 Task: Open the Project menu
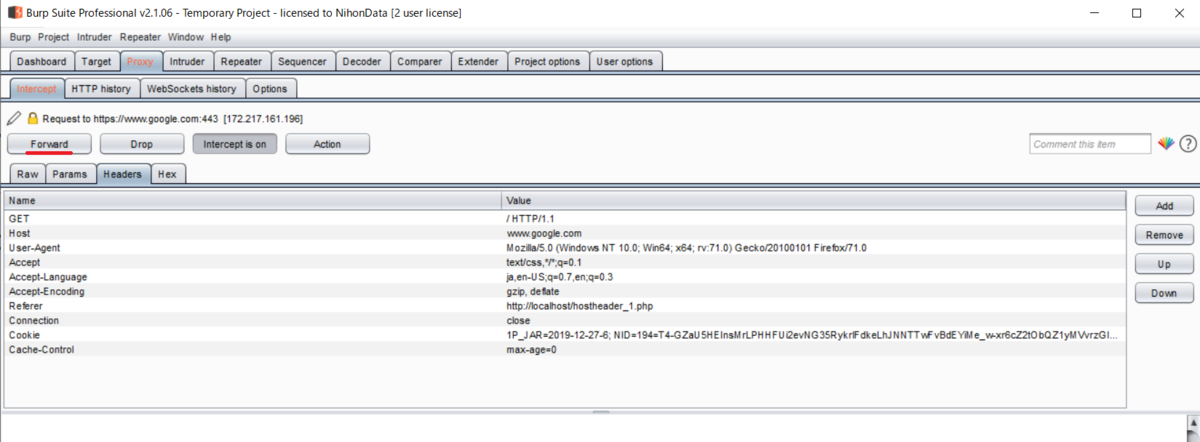pos(54,37)
